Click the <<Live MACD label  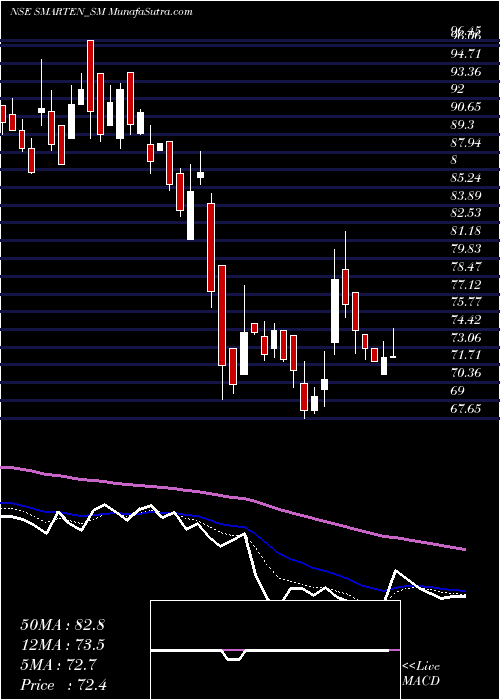pos(421,674)
